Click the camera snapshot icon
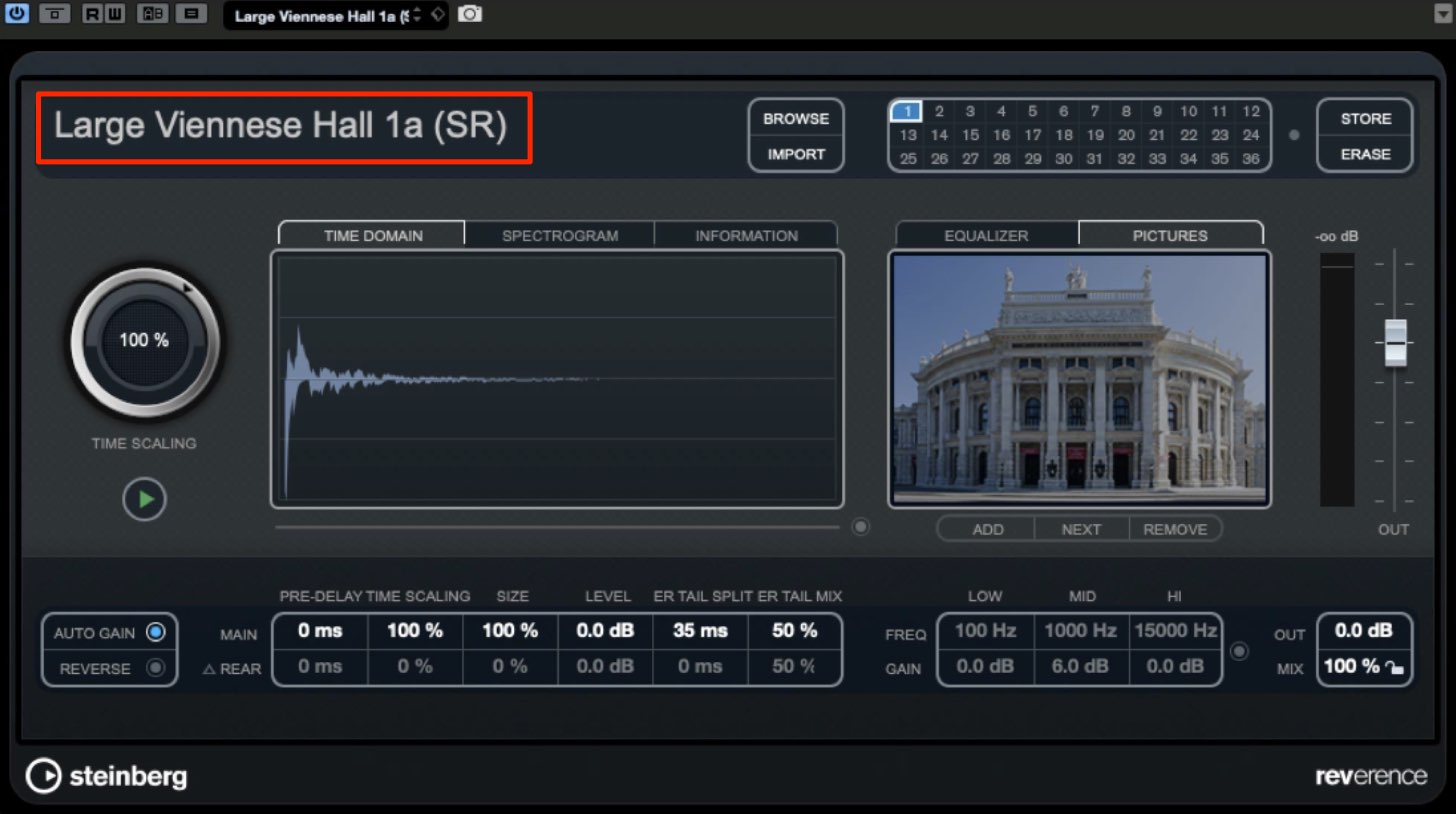Screen dimensions: 1456x814 [470, 14]
